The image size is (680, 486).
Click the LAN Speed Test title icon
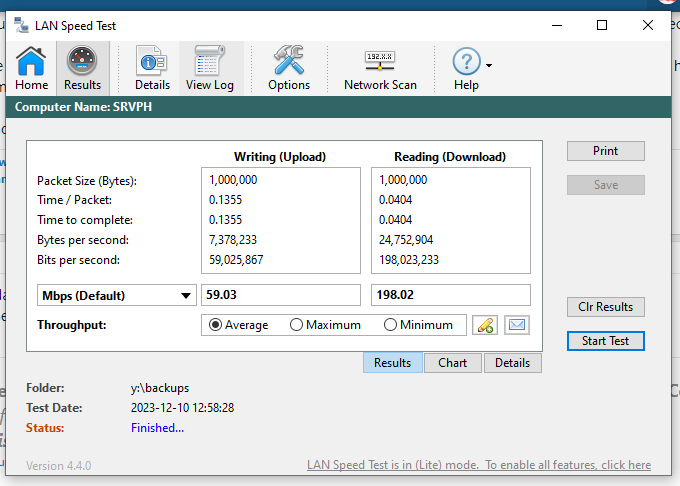(x=21, y=26)
